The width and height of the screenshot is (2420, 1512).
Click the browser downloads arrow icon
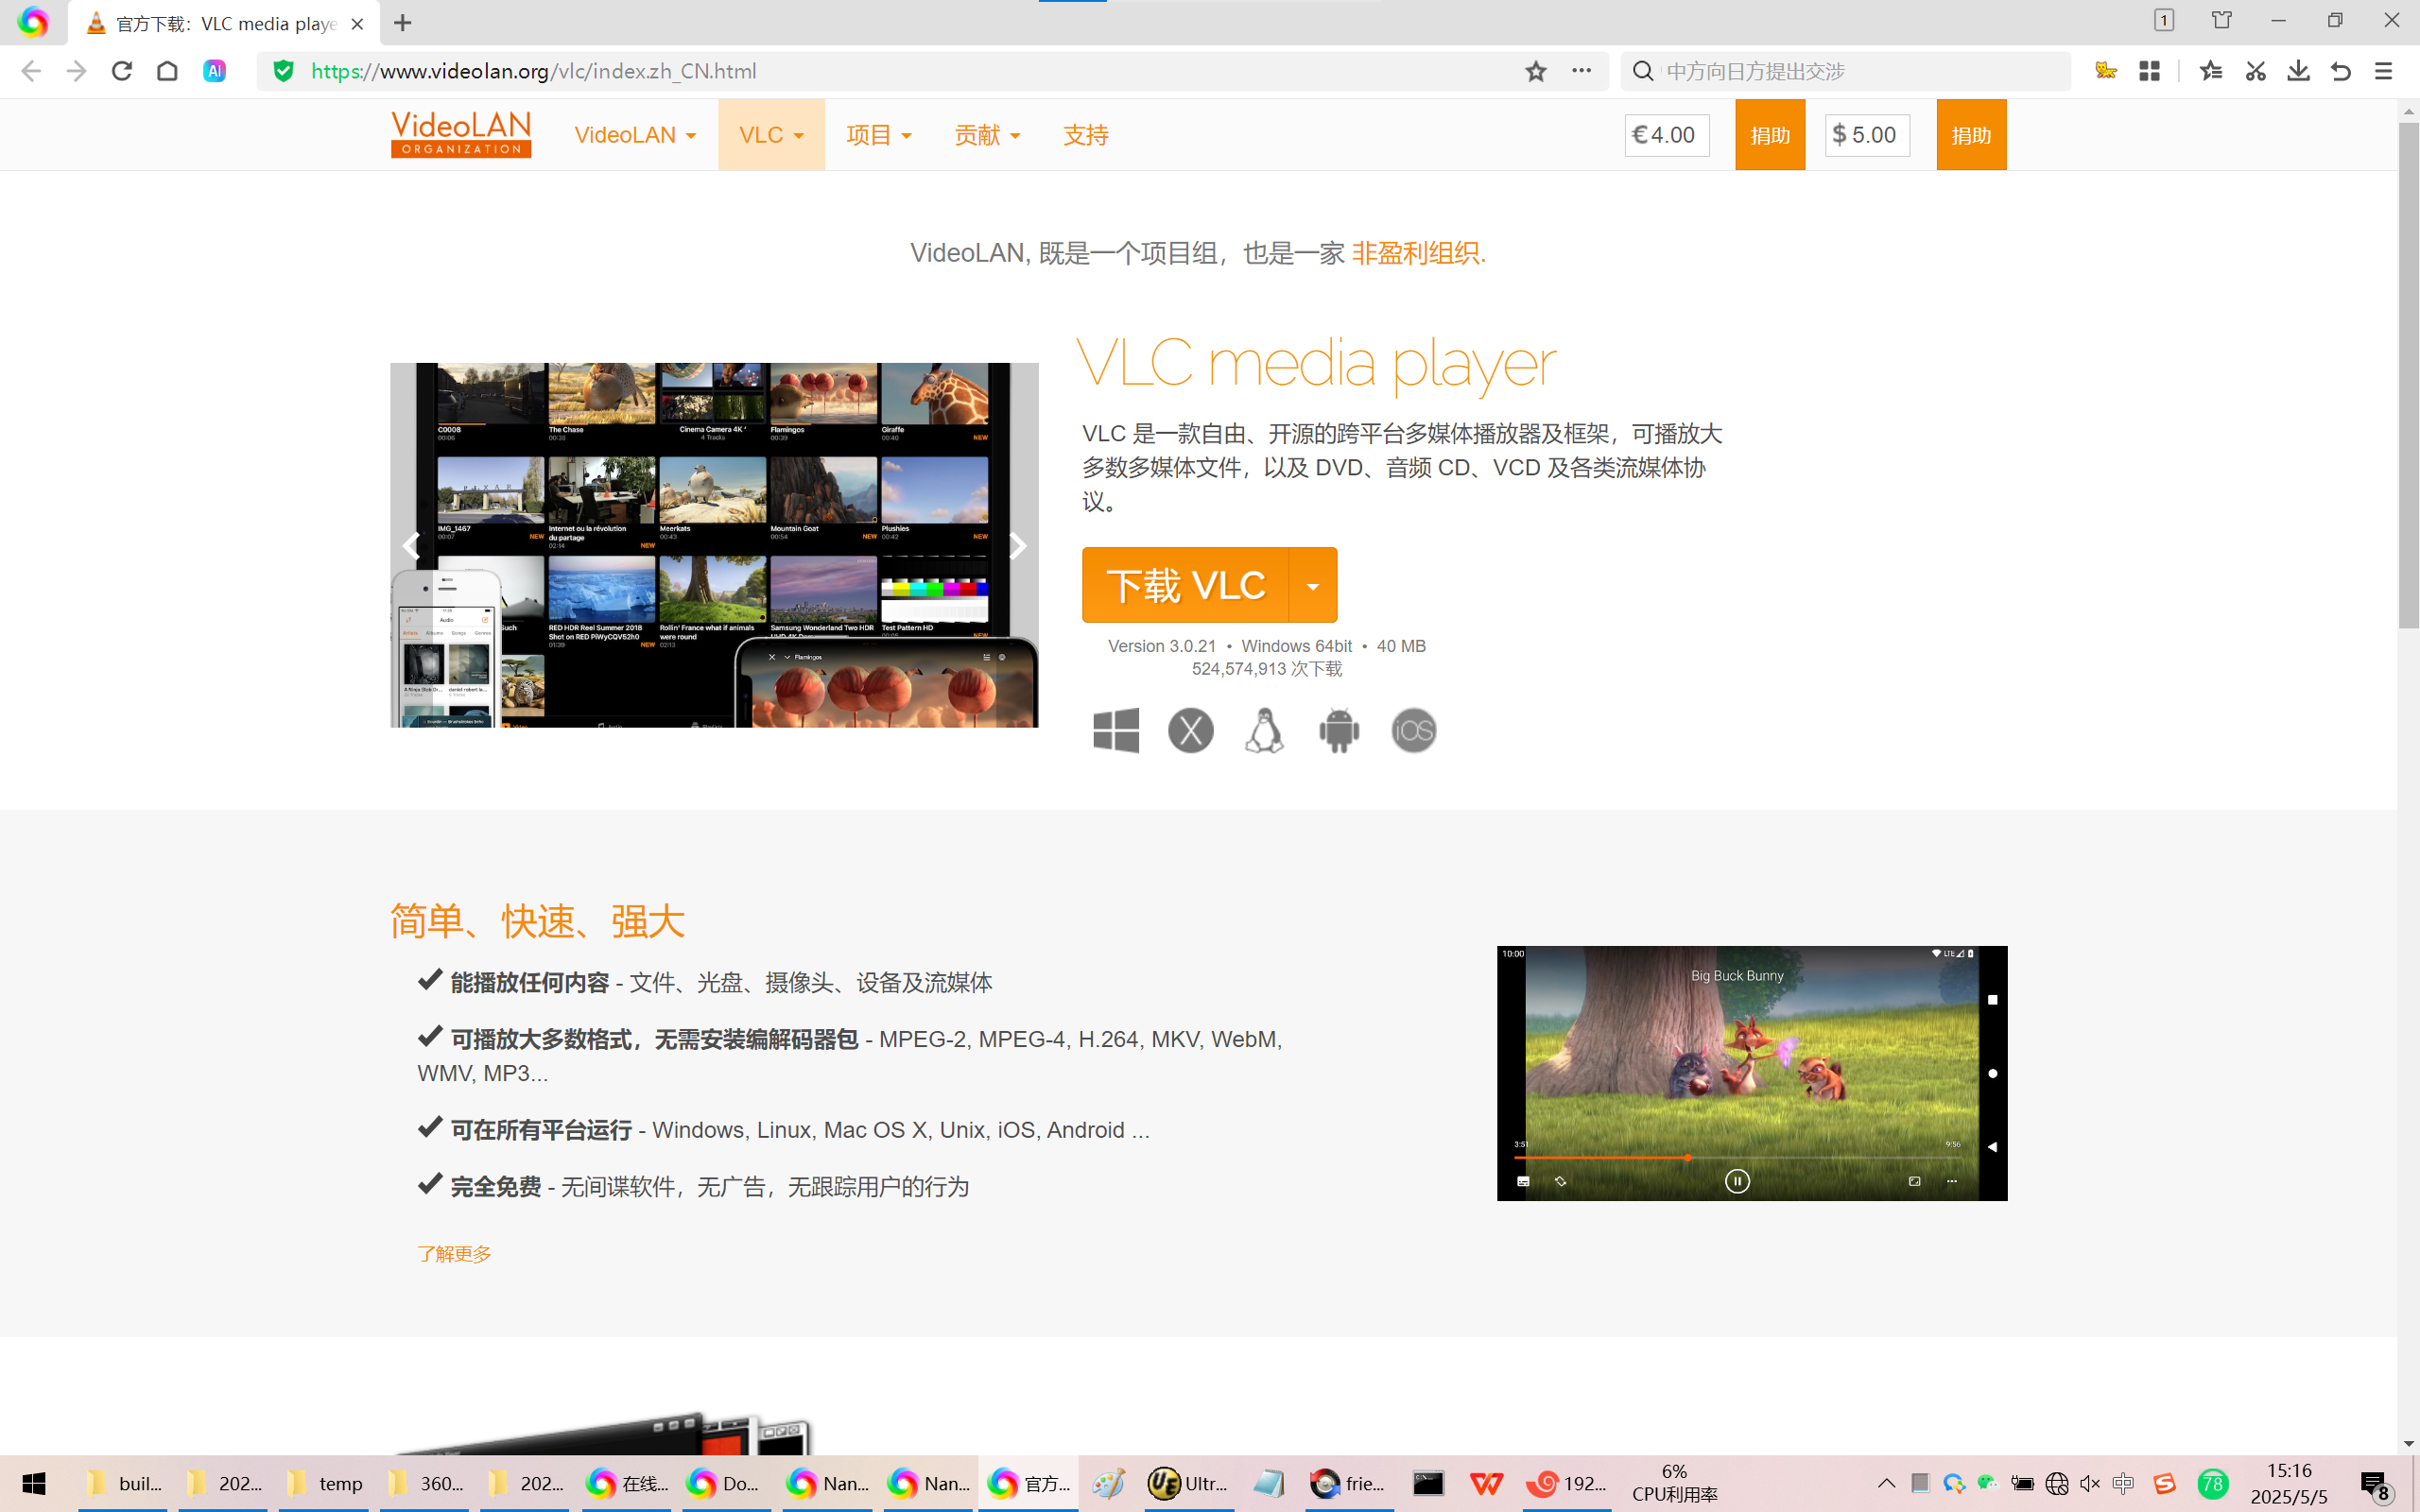point(2298,71)
